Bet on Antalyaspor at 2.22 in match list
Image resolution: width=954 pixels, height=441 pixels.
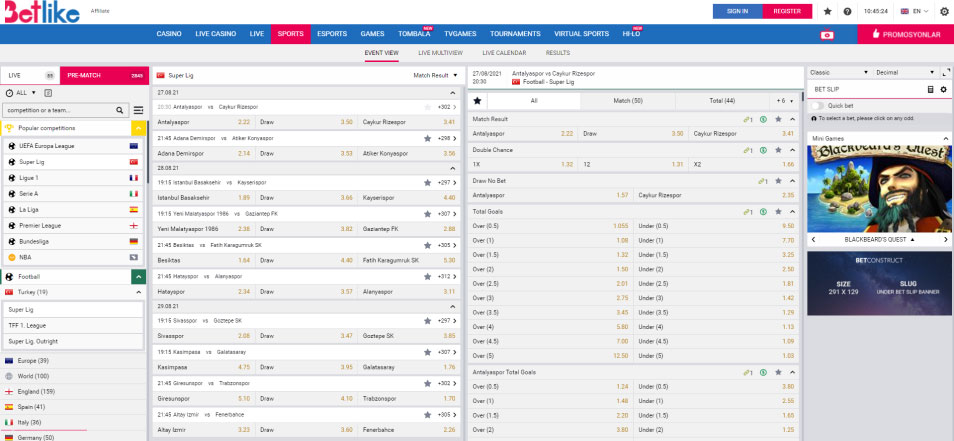[204, 122]
